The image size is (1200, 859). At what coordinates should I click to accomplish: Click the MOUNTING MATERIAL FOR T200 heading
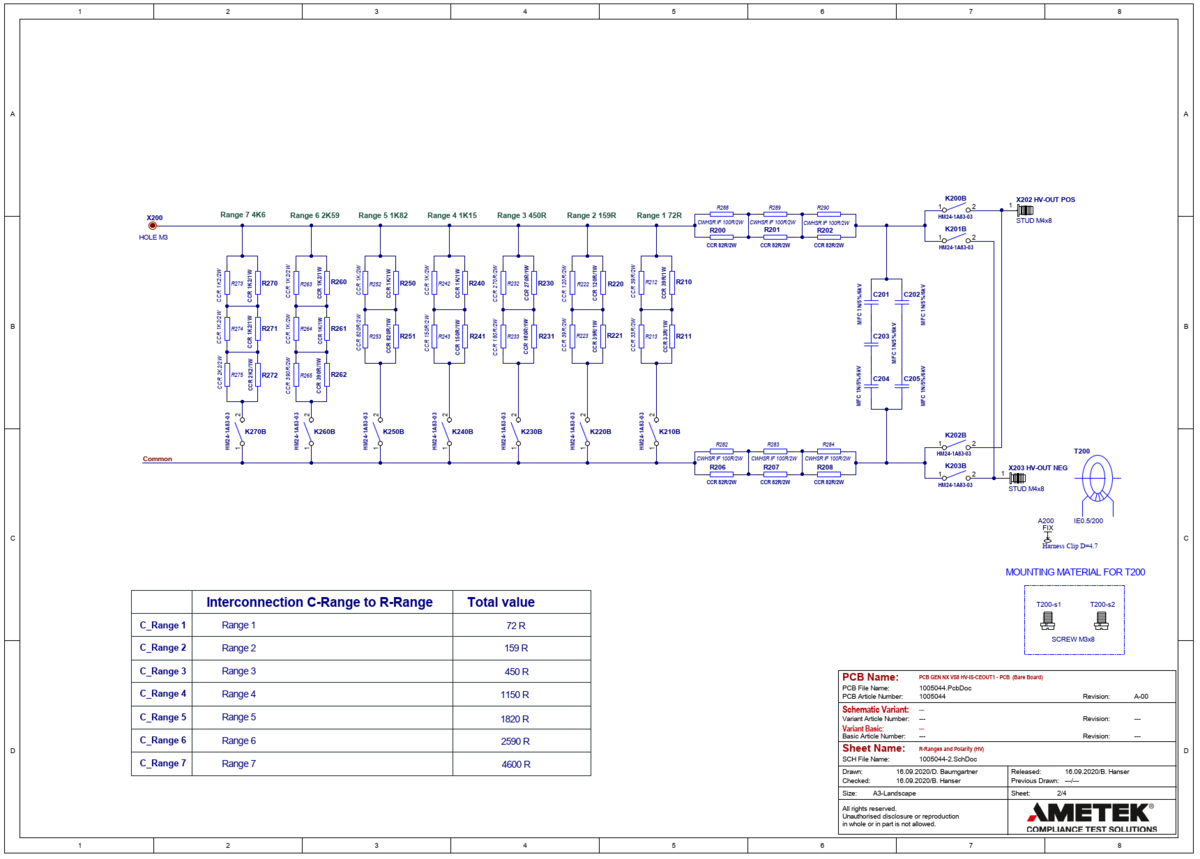click(1074, 573)
